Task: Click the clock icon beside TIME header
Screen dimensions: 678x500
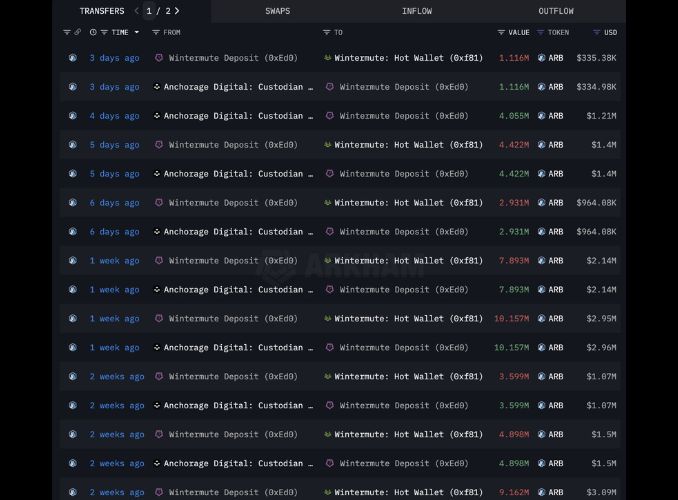Action: click(93, 32)
